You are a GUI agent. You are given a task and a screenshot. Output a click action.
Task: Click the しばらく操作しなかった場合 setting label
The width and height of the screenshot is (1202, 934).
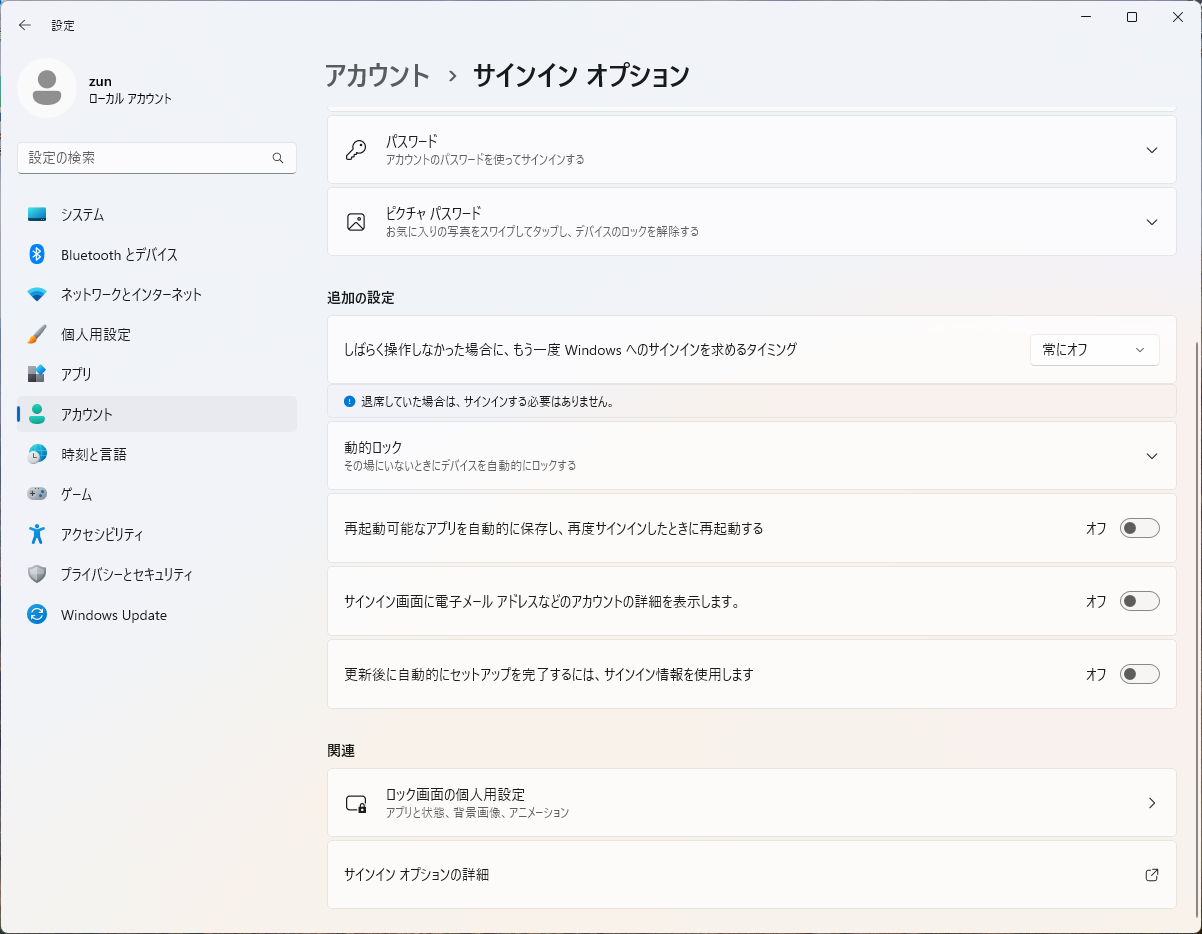pos(570,350)
